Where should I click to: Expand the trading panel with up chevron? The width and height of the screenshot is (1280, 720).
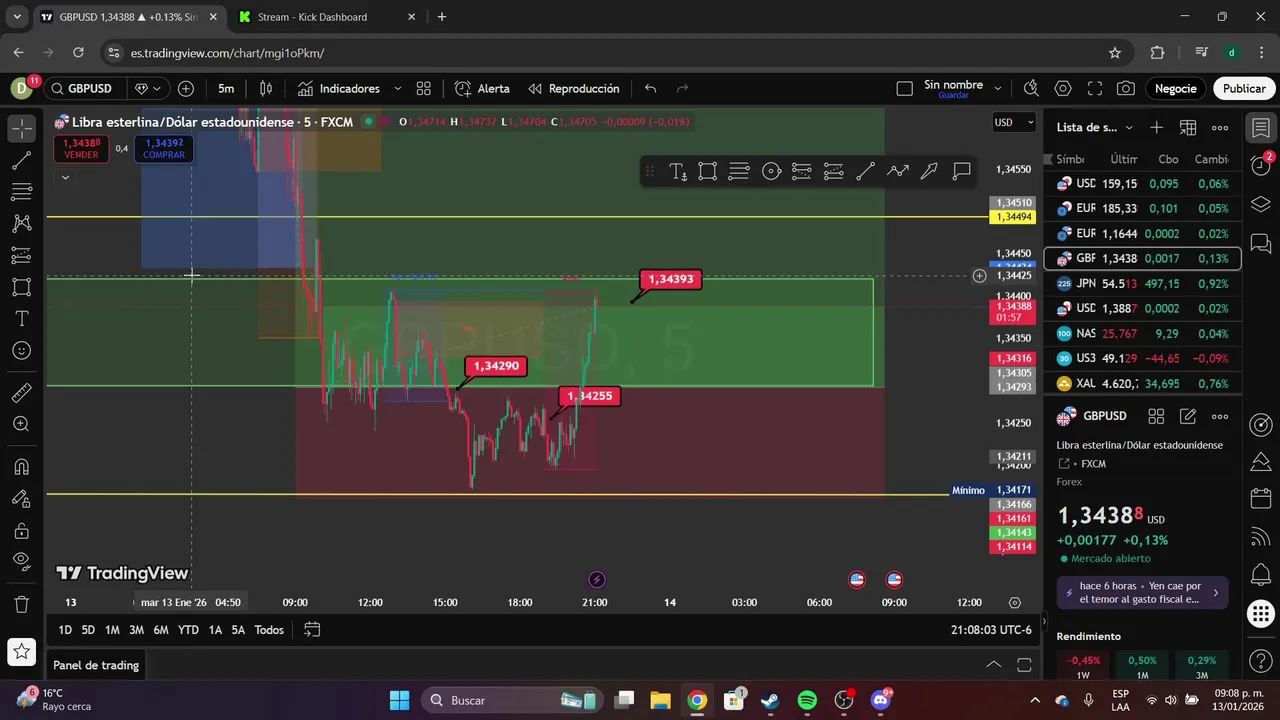(993, 665)
